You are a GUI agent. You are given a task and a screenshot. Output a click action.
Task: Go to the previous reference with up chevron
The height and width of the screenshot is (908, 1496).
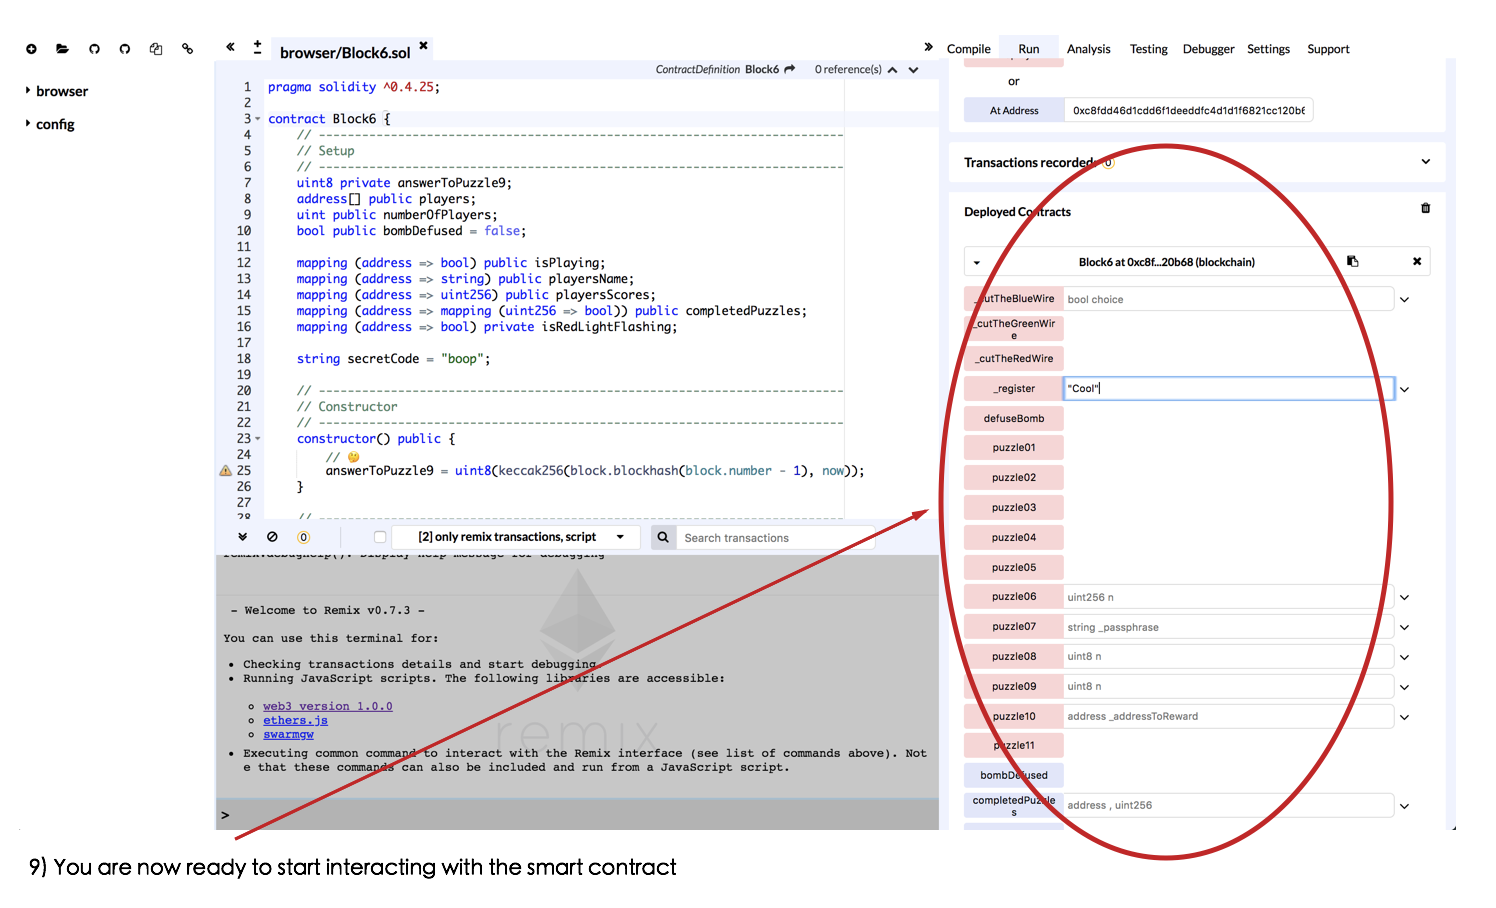pos(892,70)
